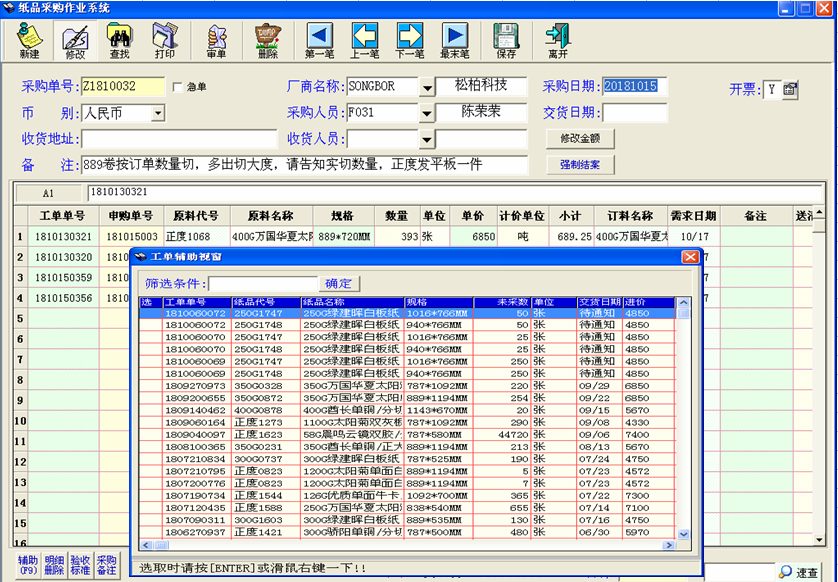Go to next record with 下一笔 arrow

click(410, 40)
